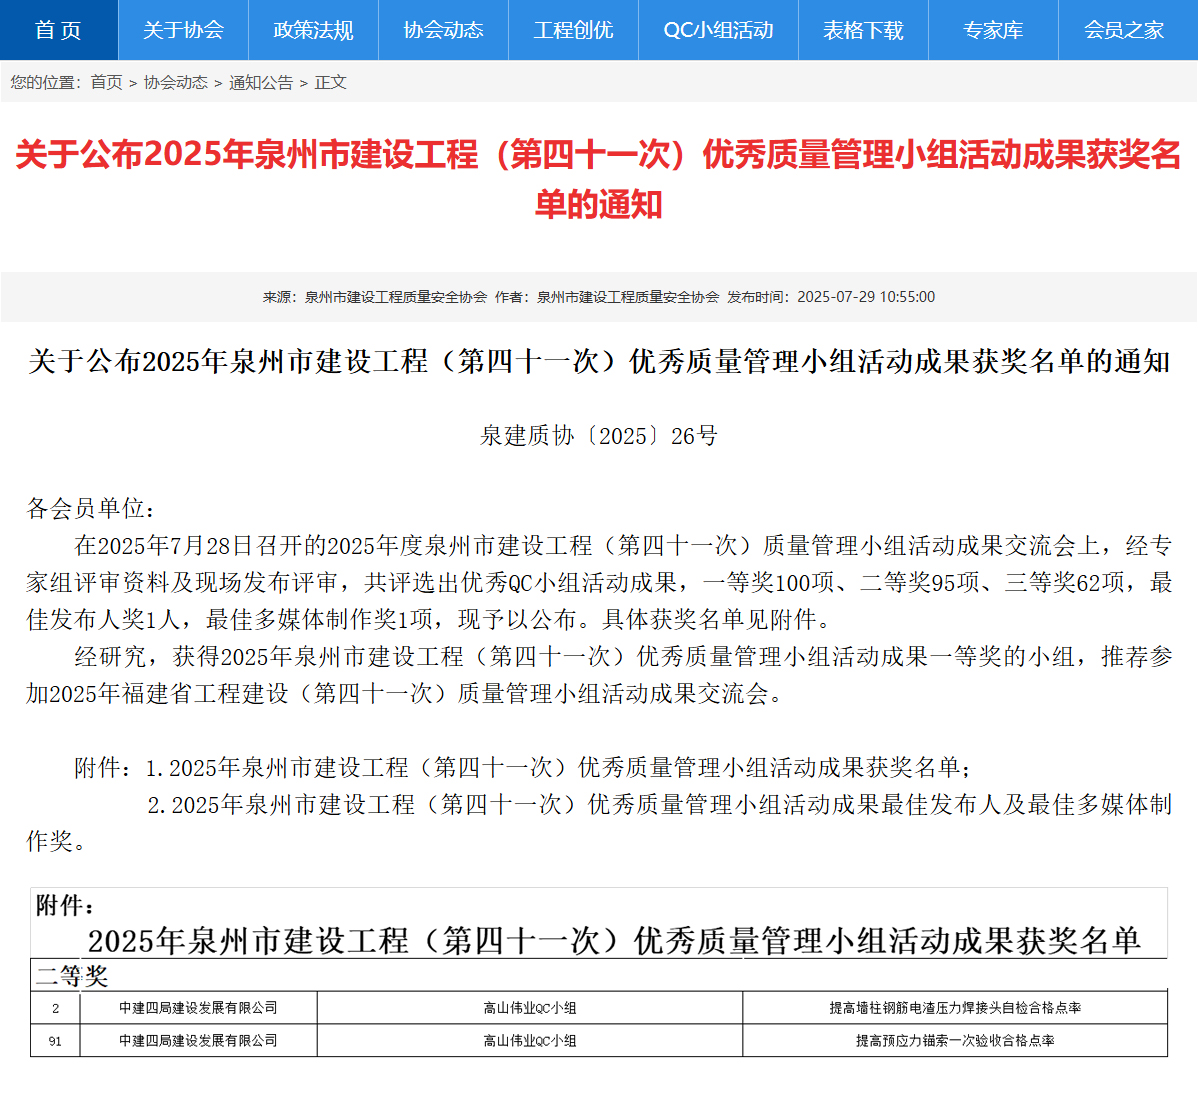Viewport: 1198px width, 1107px height.
Task: Open the 工程创优 navigation item
Action: point(573,30)
